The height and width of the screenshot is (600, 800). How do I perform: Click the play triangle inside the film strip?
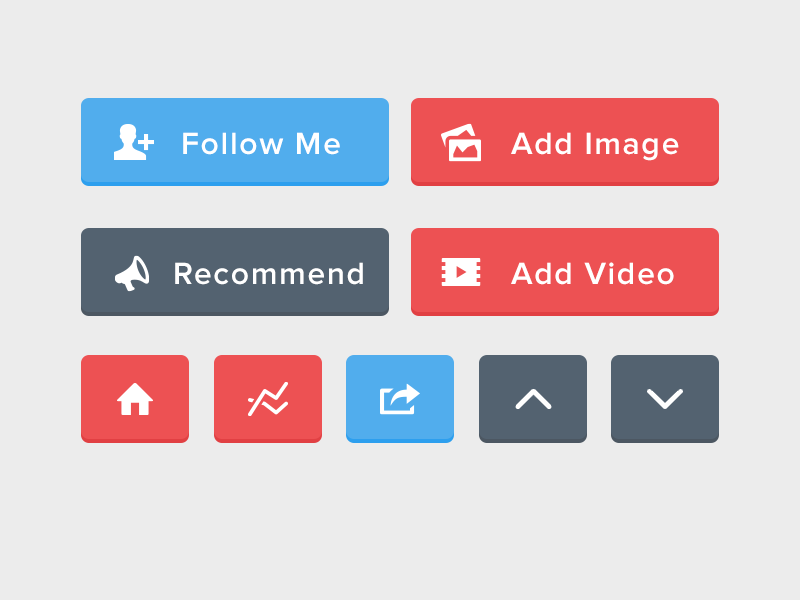[x=461, y=272]
